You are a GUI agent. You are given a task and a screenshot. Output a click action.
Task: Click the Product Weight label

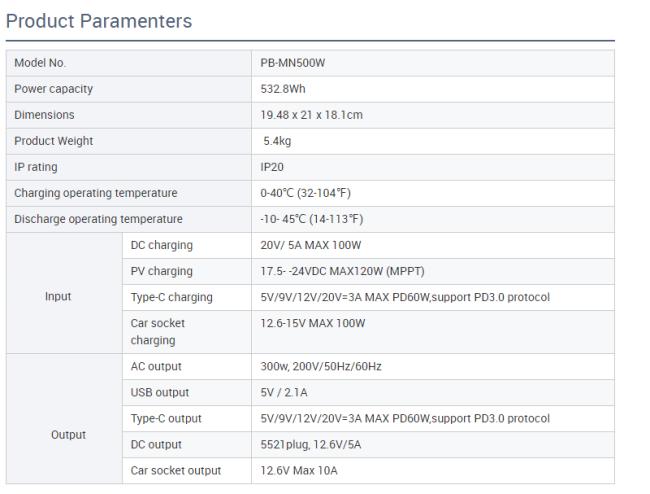click(53, 141)
